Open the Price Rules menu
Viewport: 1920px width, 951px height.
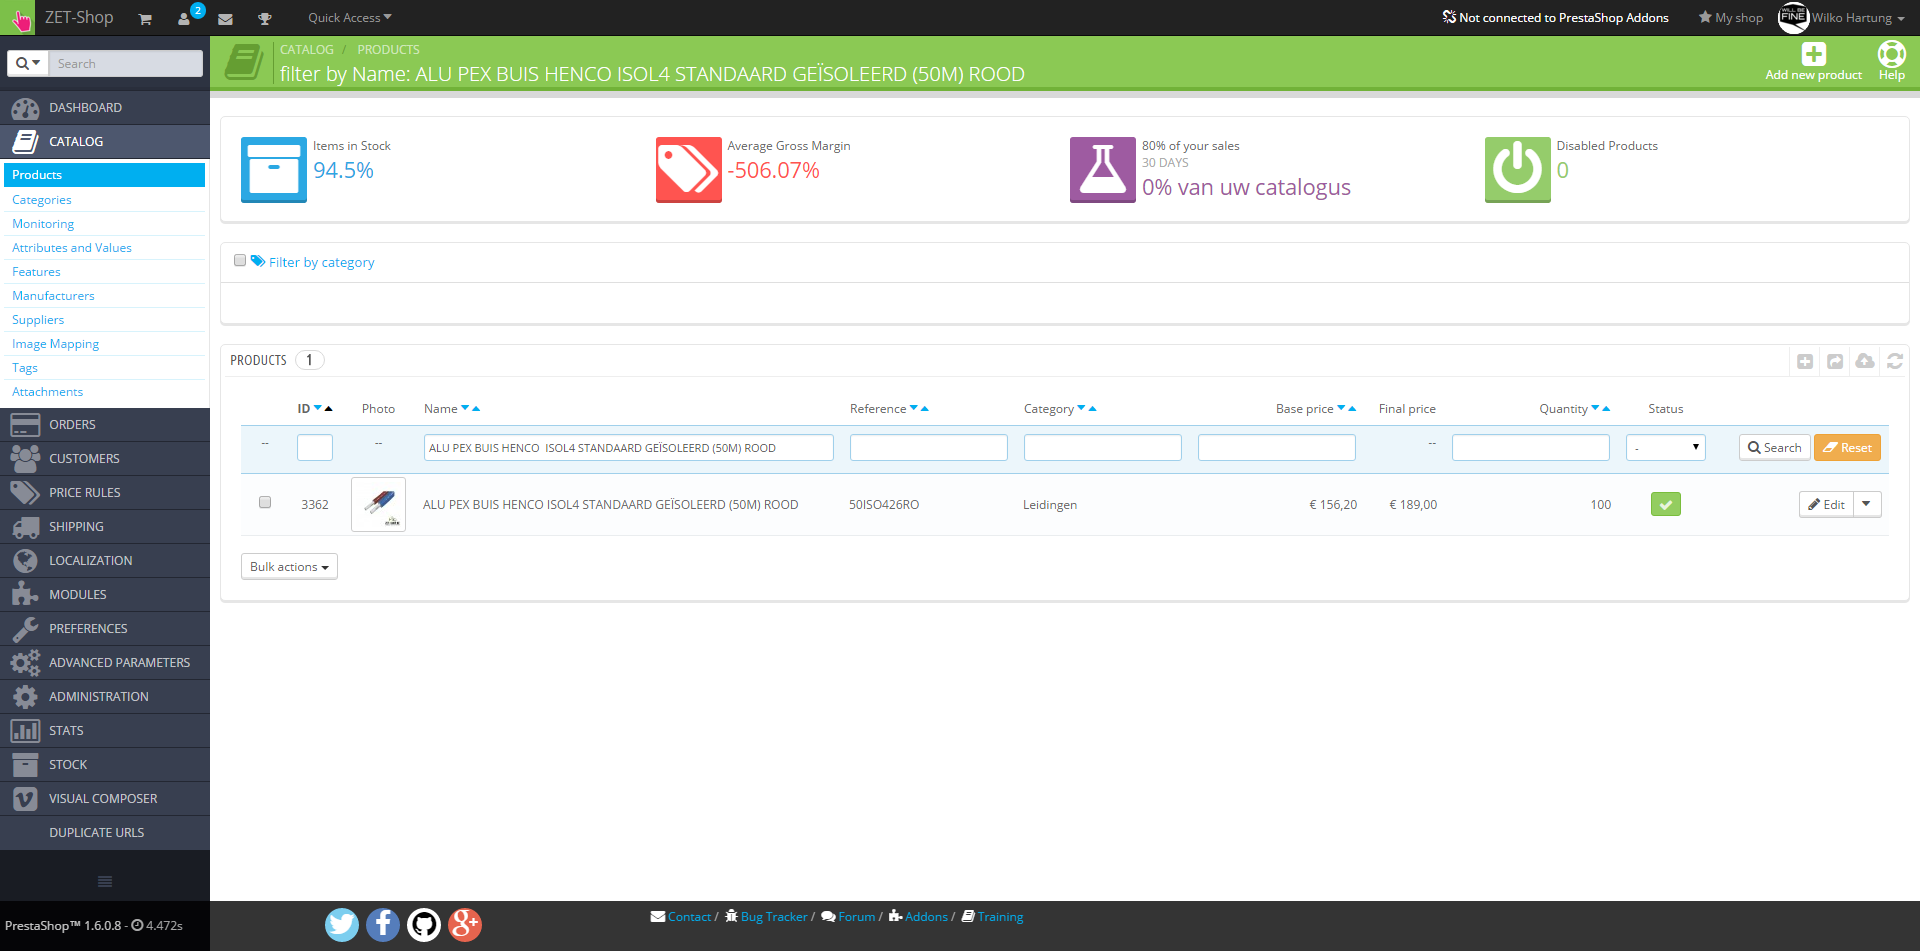tap(105, 493)
